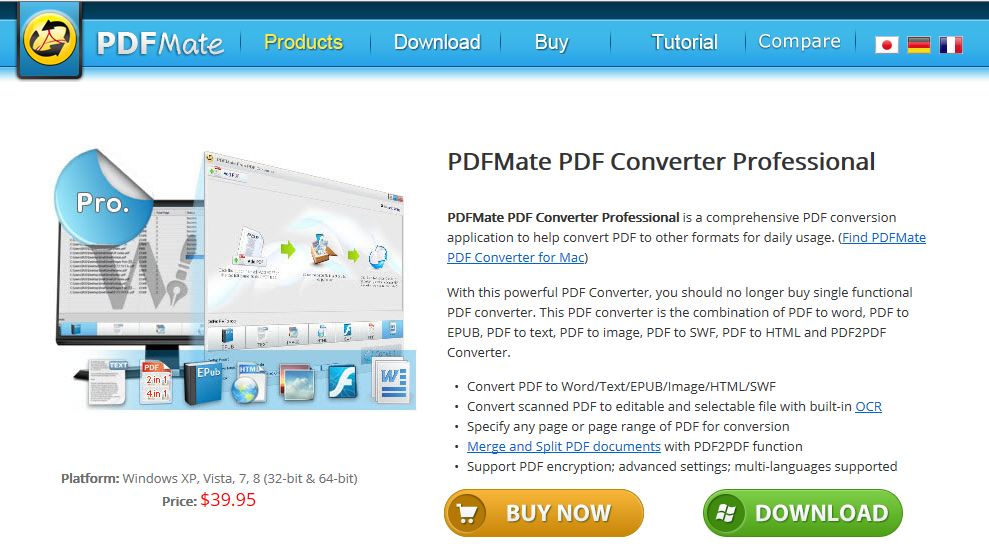The width and height of the screenshot is (989, 552).
Task: Switch site language with the Japanese flag
Action: tap(886, 45)
